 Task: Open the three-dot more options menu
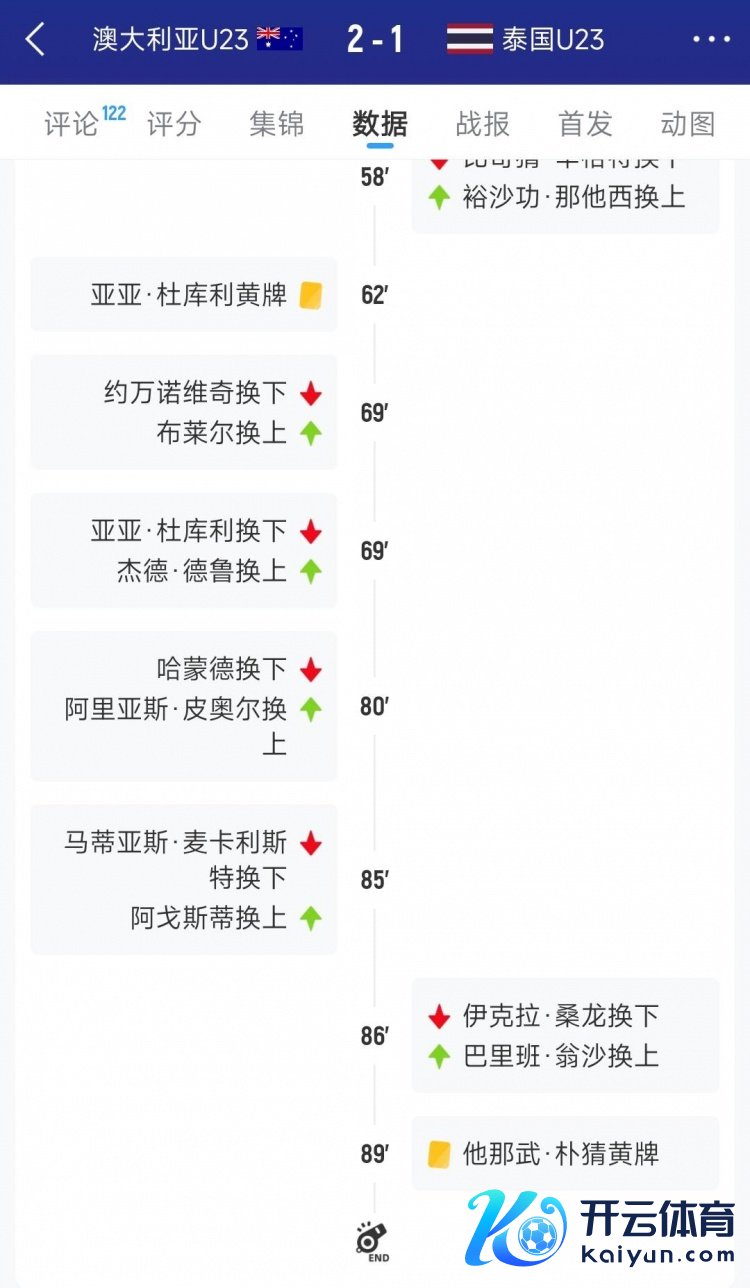pos(711,40)
